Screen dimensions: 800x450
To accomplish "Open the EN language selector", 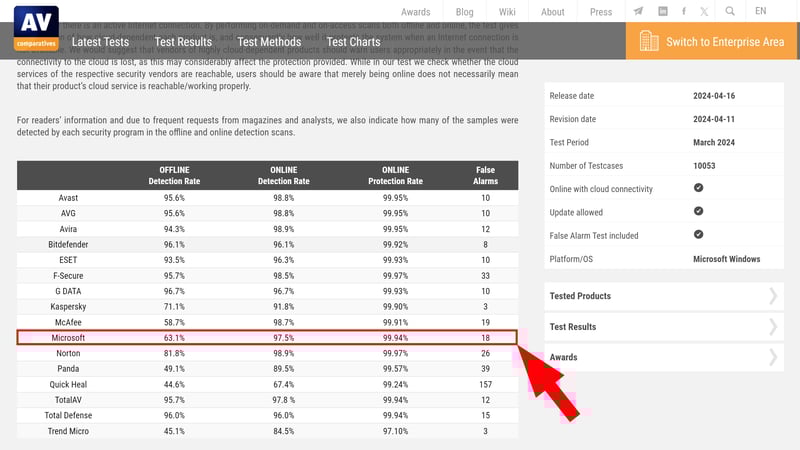I will pyautogui.click(x=761, y=11).
